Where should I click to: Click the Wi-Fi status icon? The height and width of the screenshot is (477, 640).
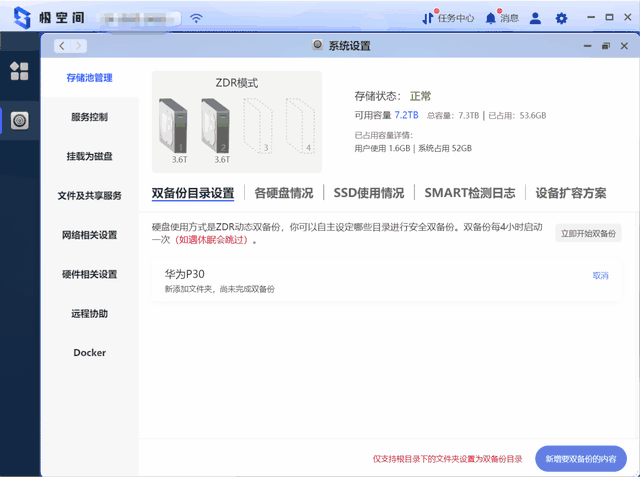(x=196, y=18)
